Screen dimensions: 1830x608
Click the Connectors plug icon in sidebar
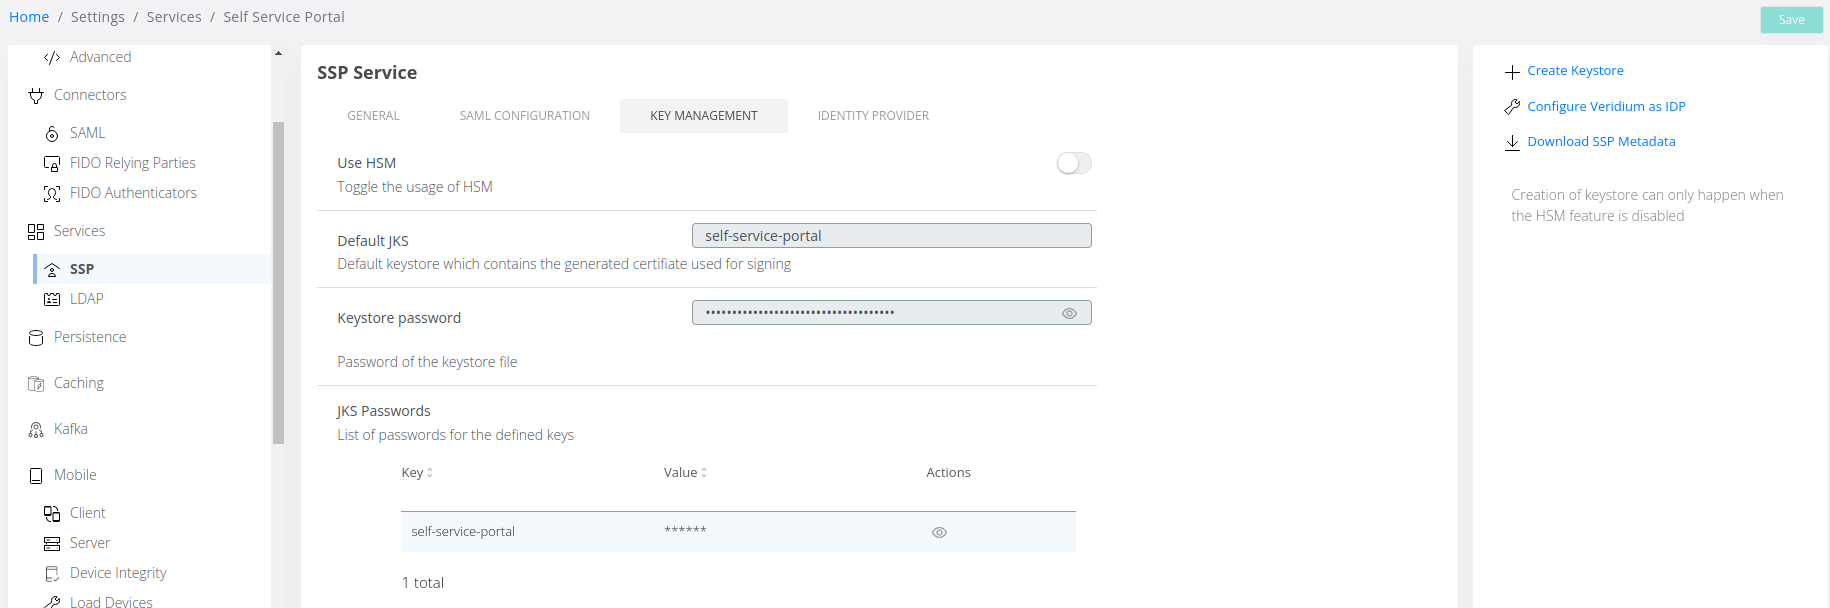(x=36, y=96)
